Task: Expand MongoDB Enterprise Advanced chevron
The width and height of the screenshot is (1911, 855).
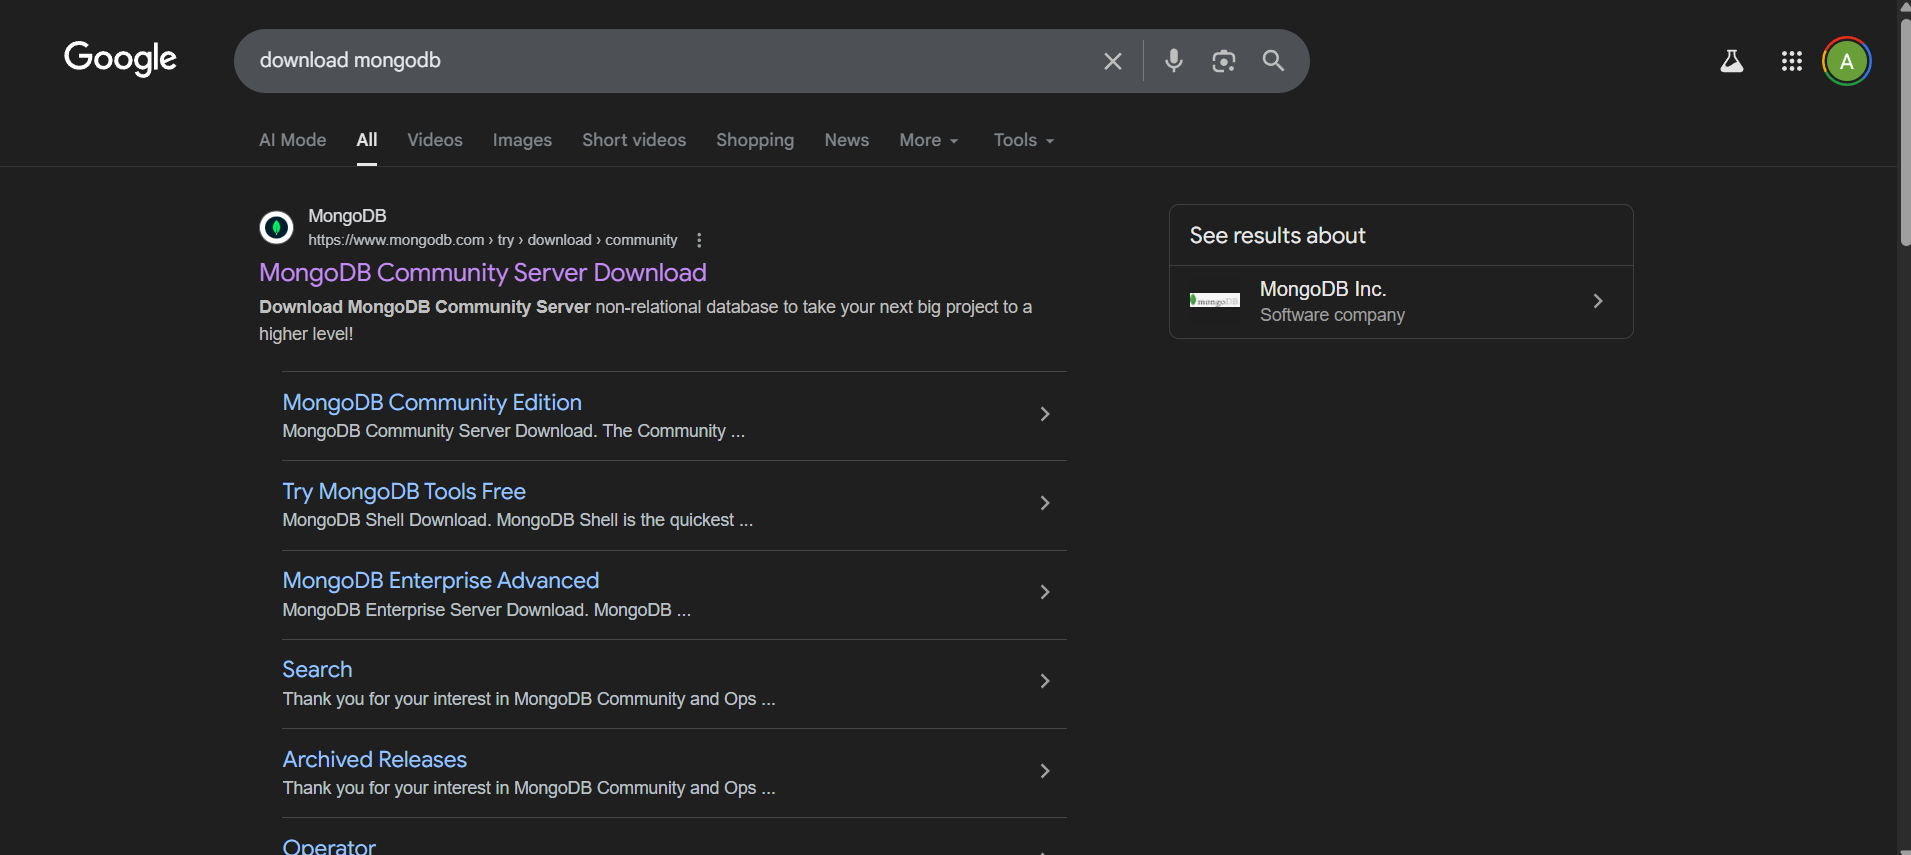Action: click(x=1045, y=592)
